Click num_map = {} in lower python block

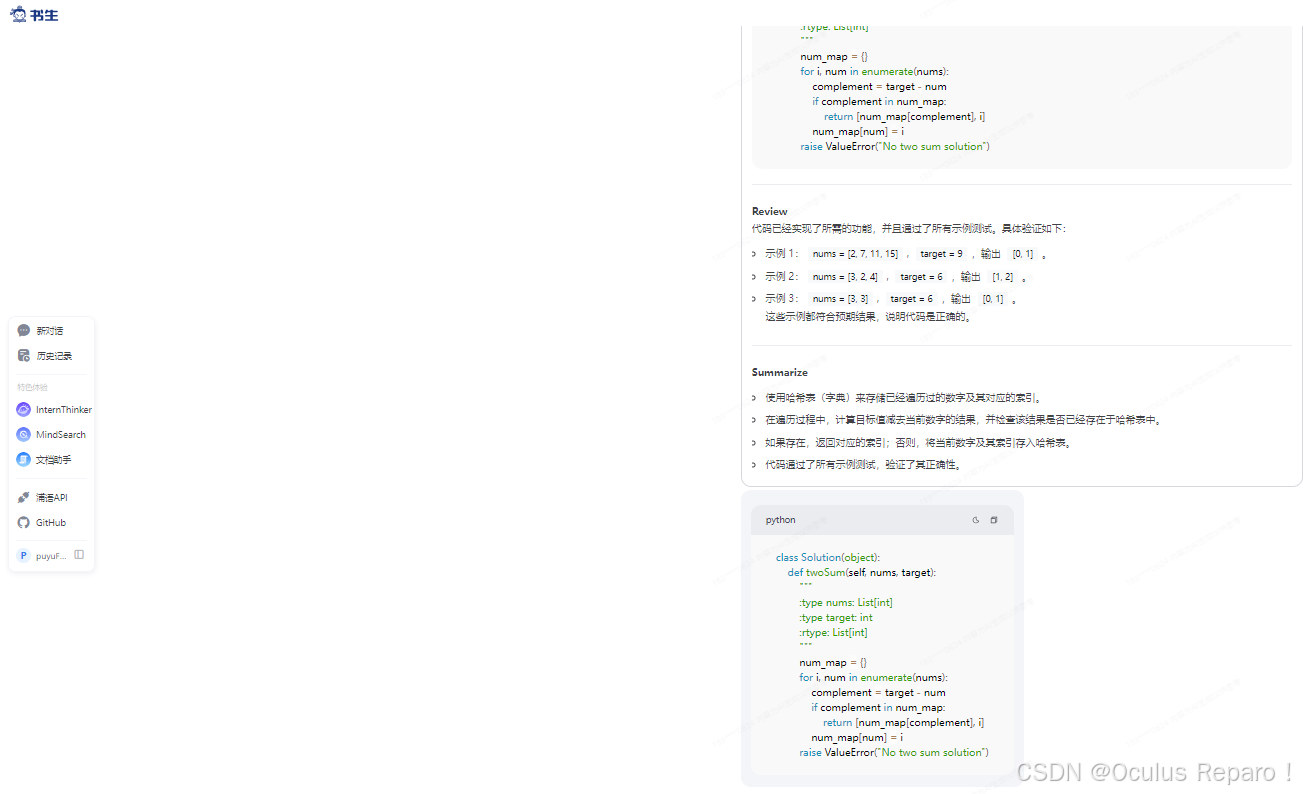click(833, 662)
